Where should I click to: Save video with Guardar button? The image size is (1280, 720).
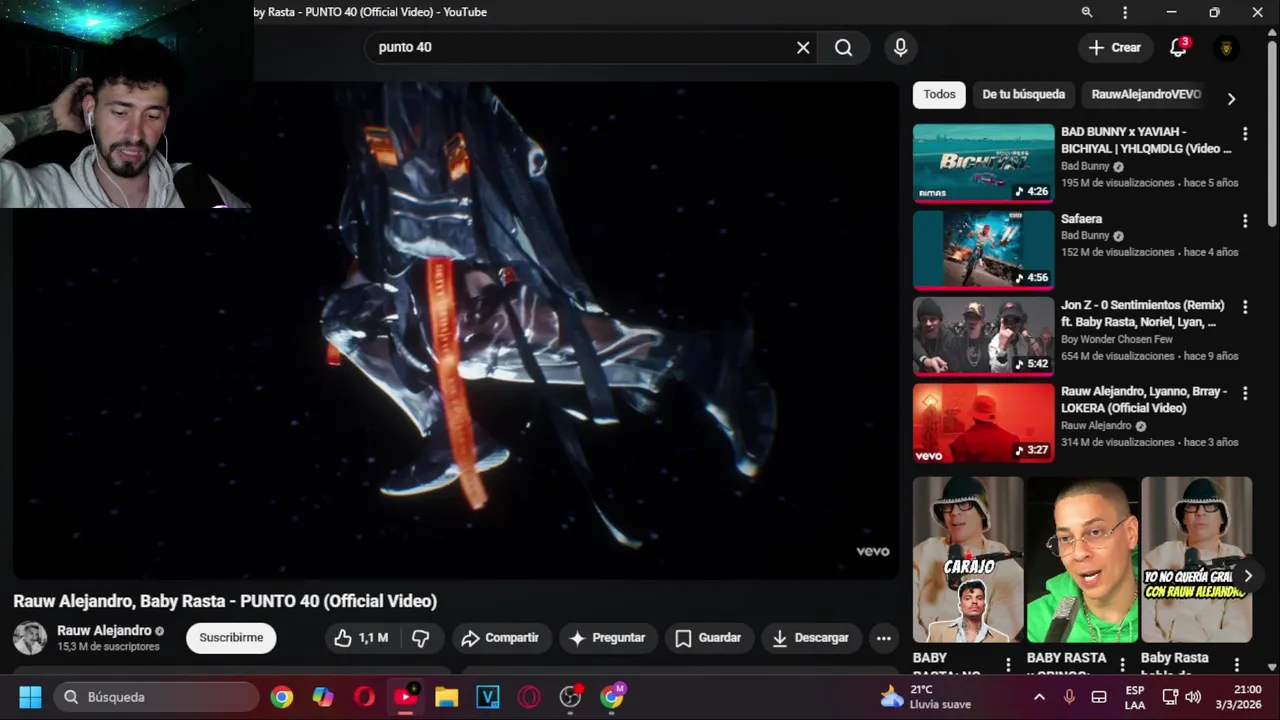708,638
